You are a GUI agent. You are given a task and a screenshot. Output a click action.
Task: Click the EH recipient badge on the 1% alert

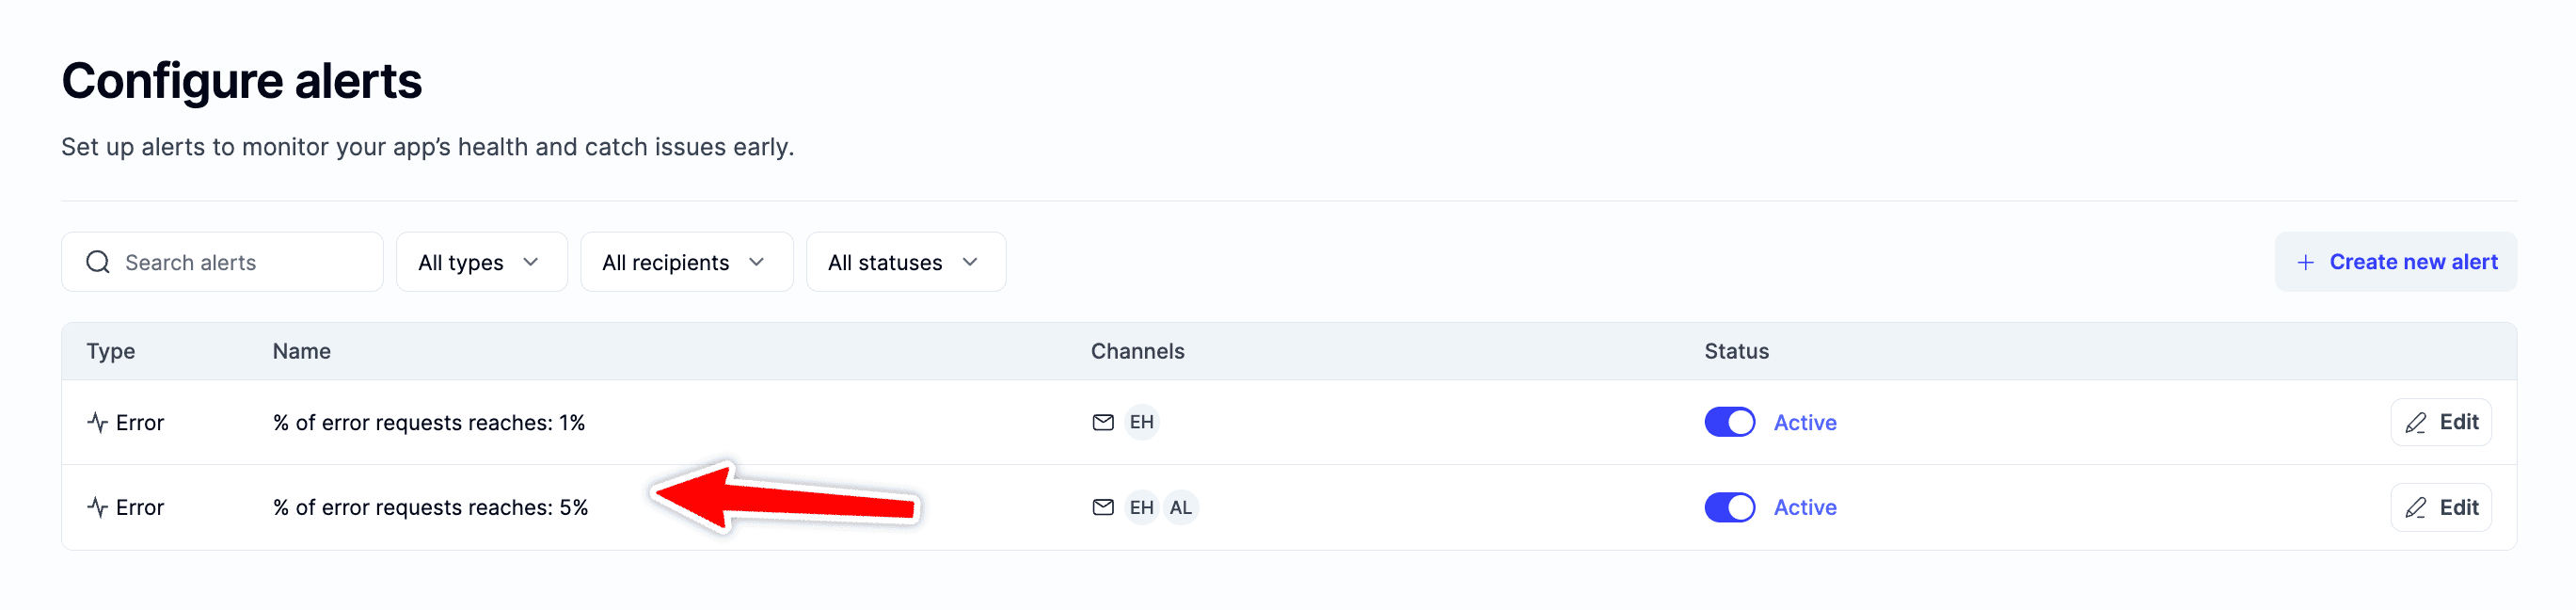(x=1141, y=422)
